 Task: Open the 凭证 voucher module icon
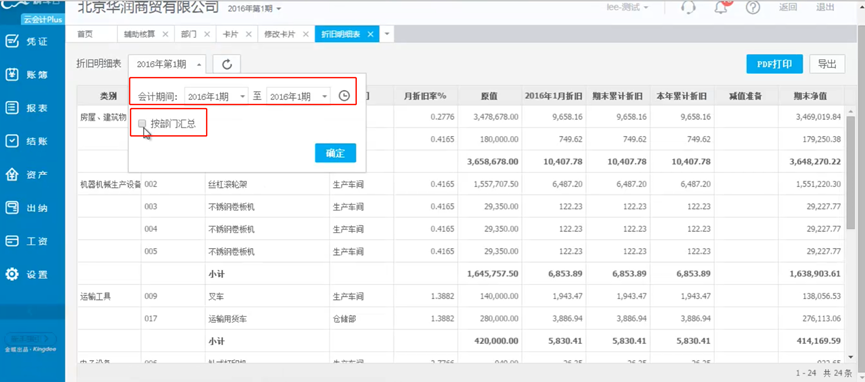12,41
